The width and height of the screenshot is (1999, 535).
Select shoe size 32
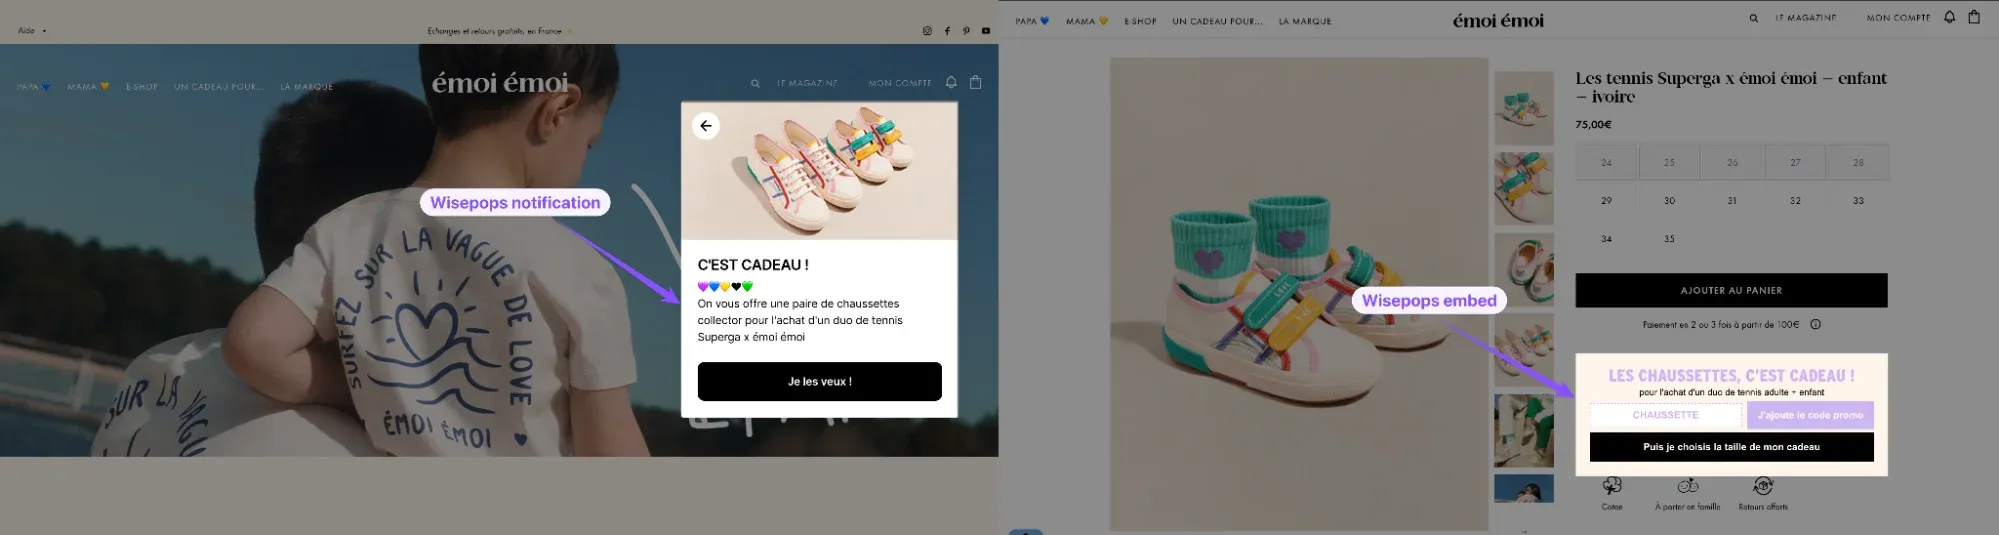[x=1795, y=201]
